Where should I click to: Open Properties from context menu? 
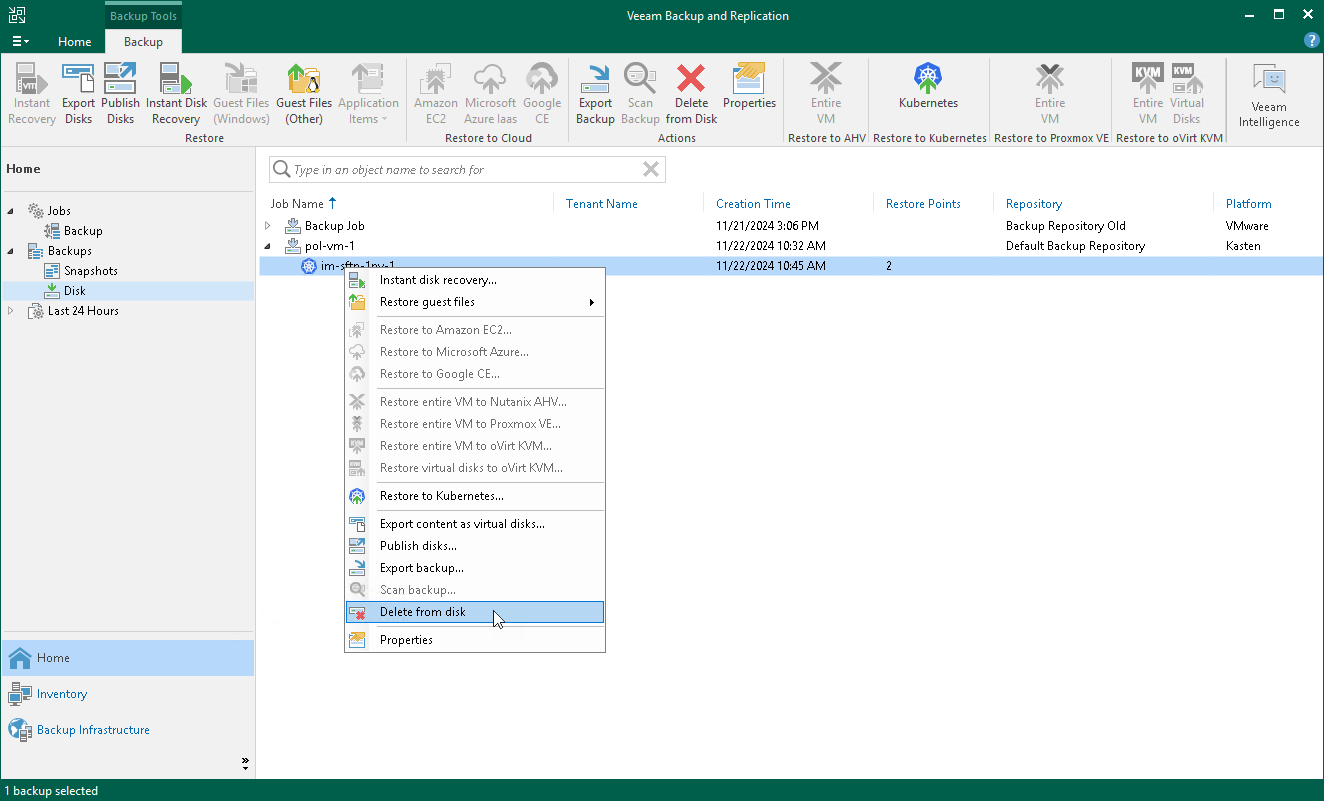(x=475, y=640)
